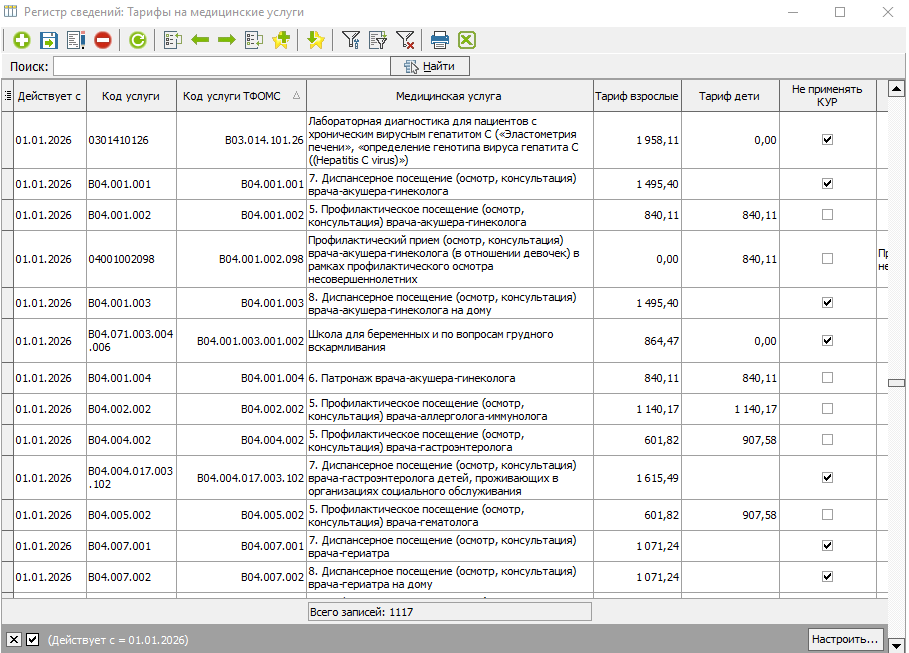Click the green right arrow toolbar icon
The width and height of the screenshot is (909, 653).
coord(227,40)
